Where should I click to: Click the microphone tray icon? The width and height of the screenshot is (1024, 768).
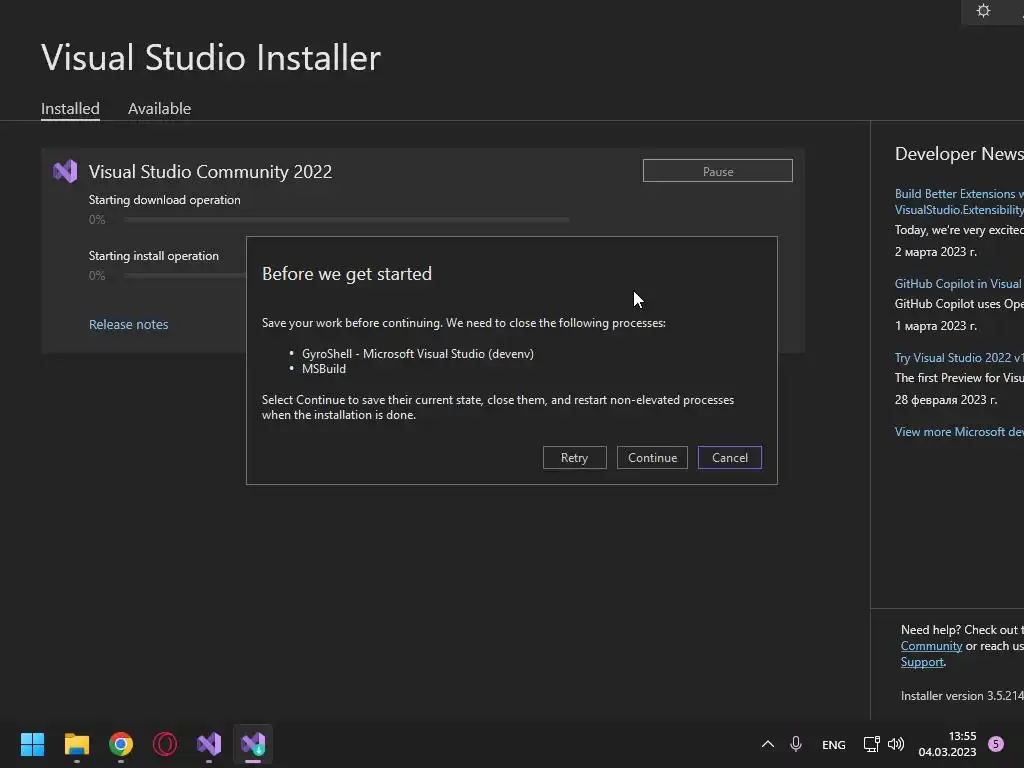click(796, 744)
